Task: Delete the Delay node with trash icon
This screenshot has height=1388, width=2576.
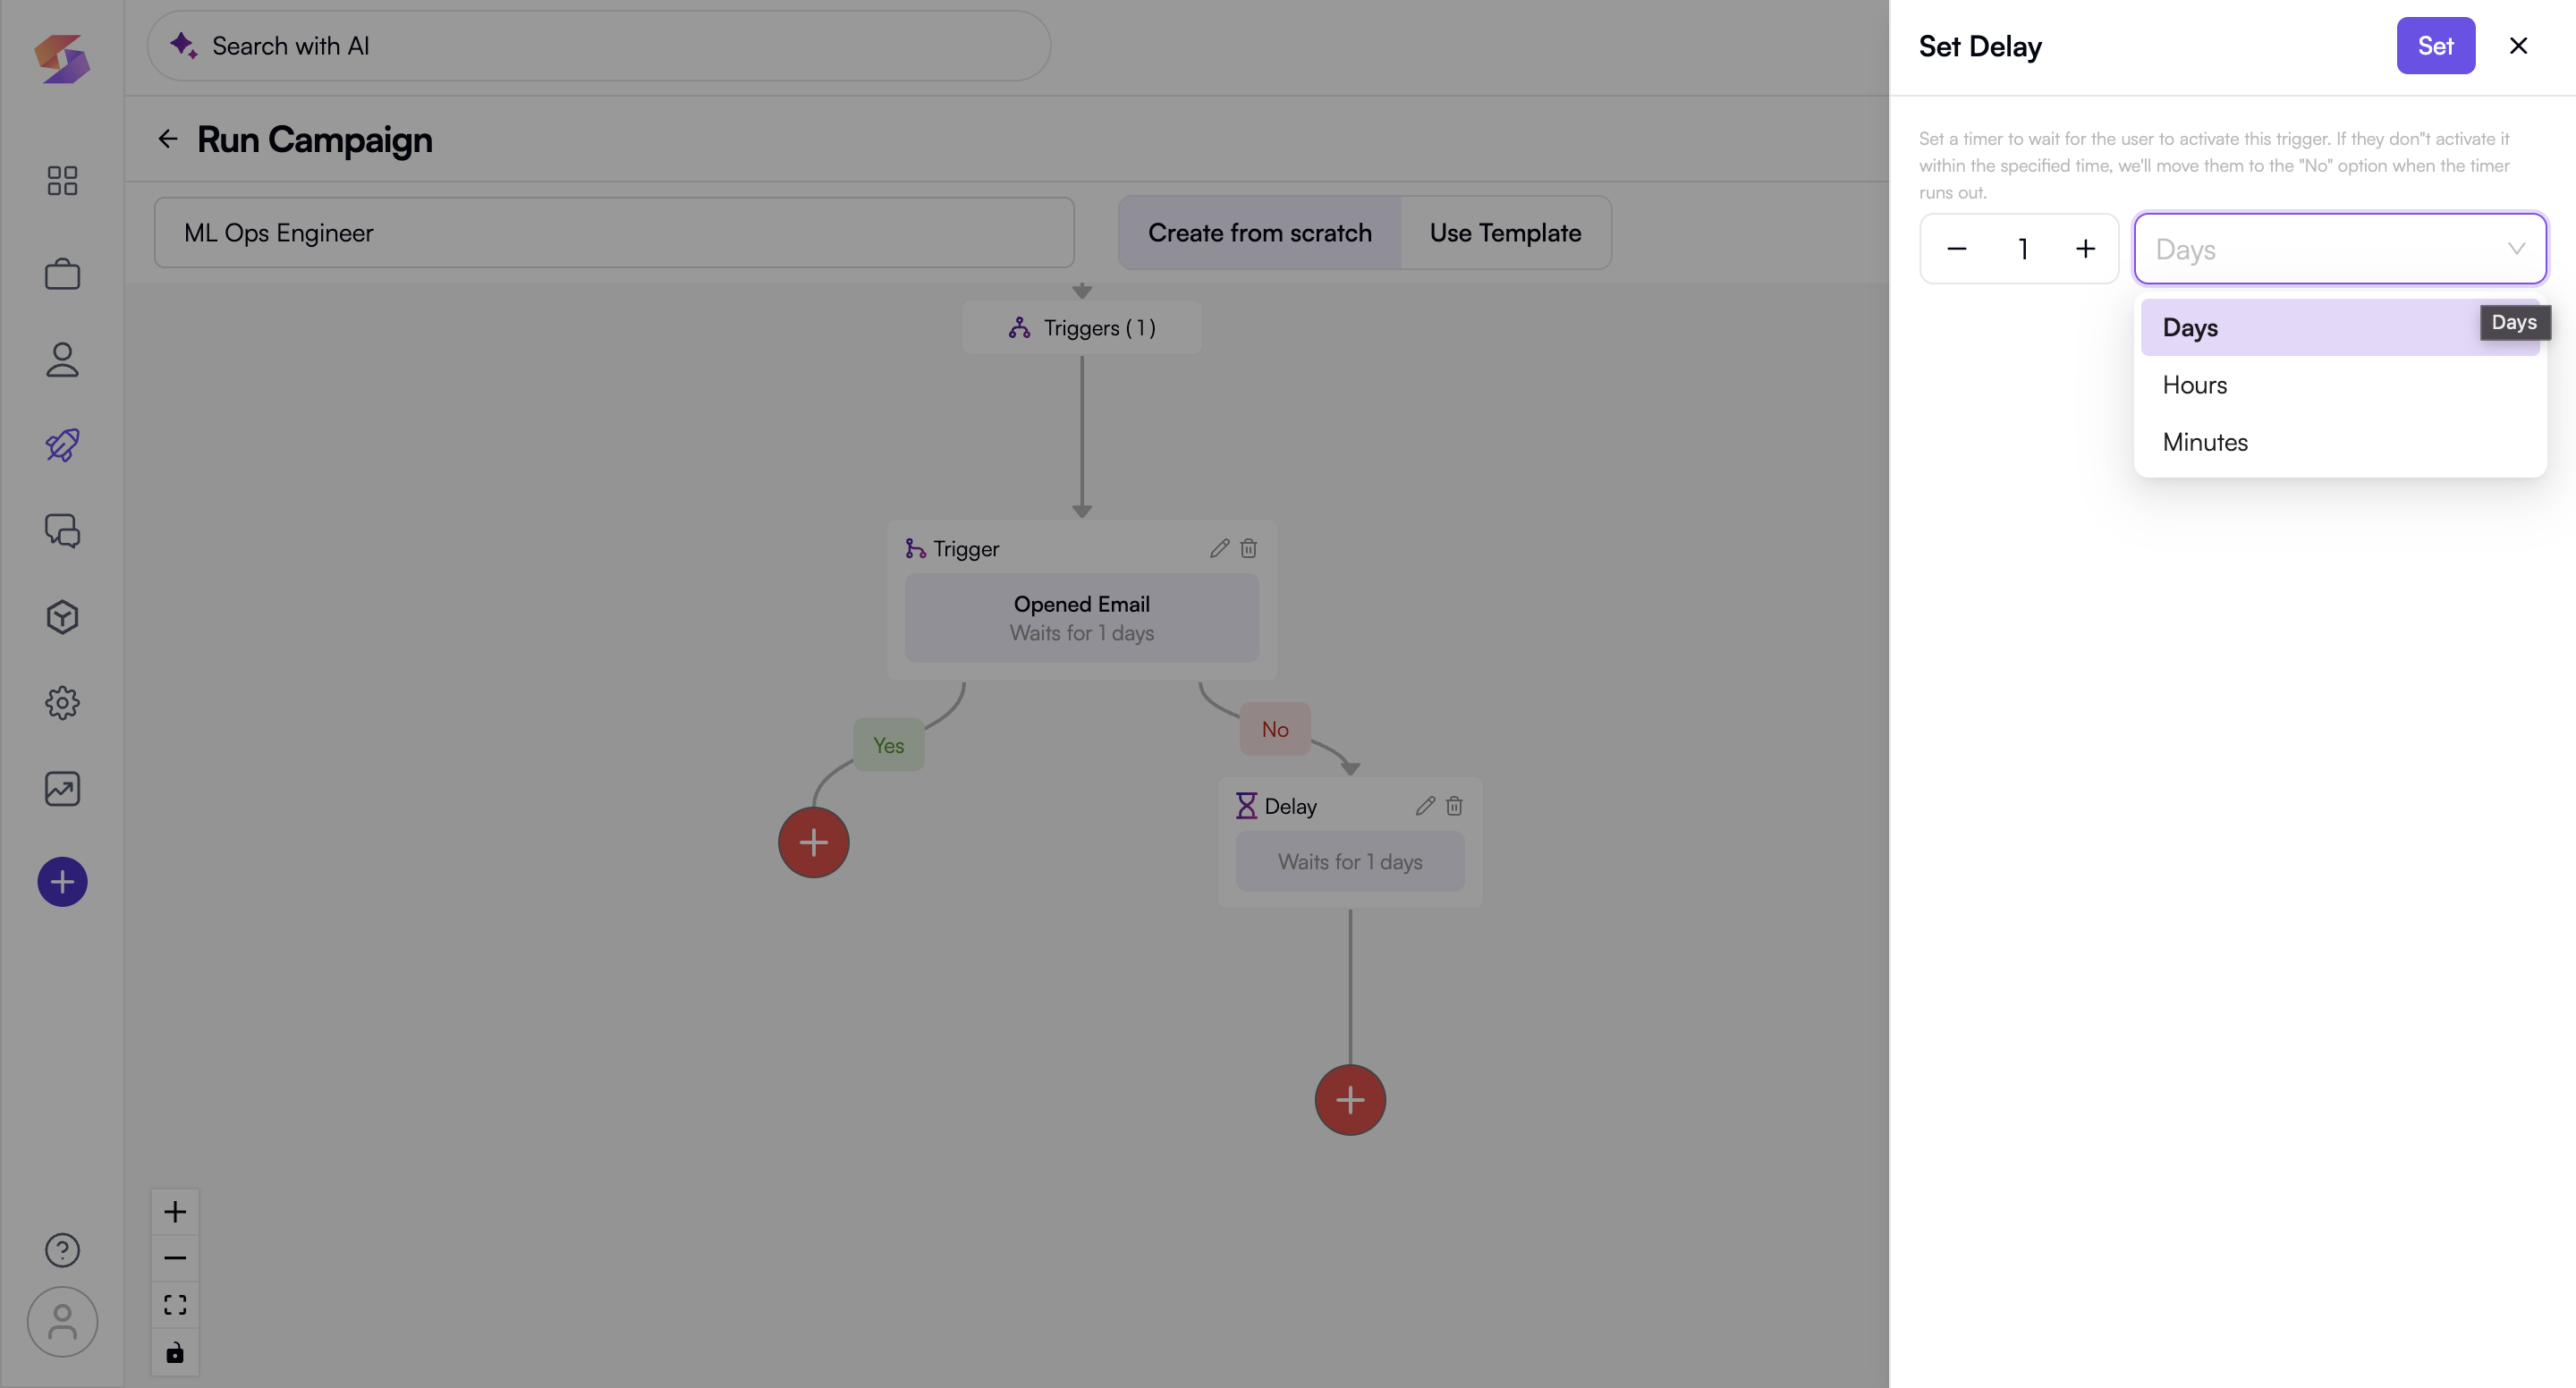Action: click(x=1455, y=806)
